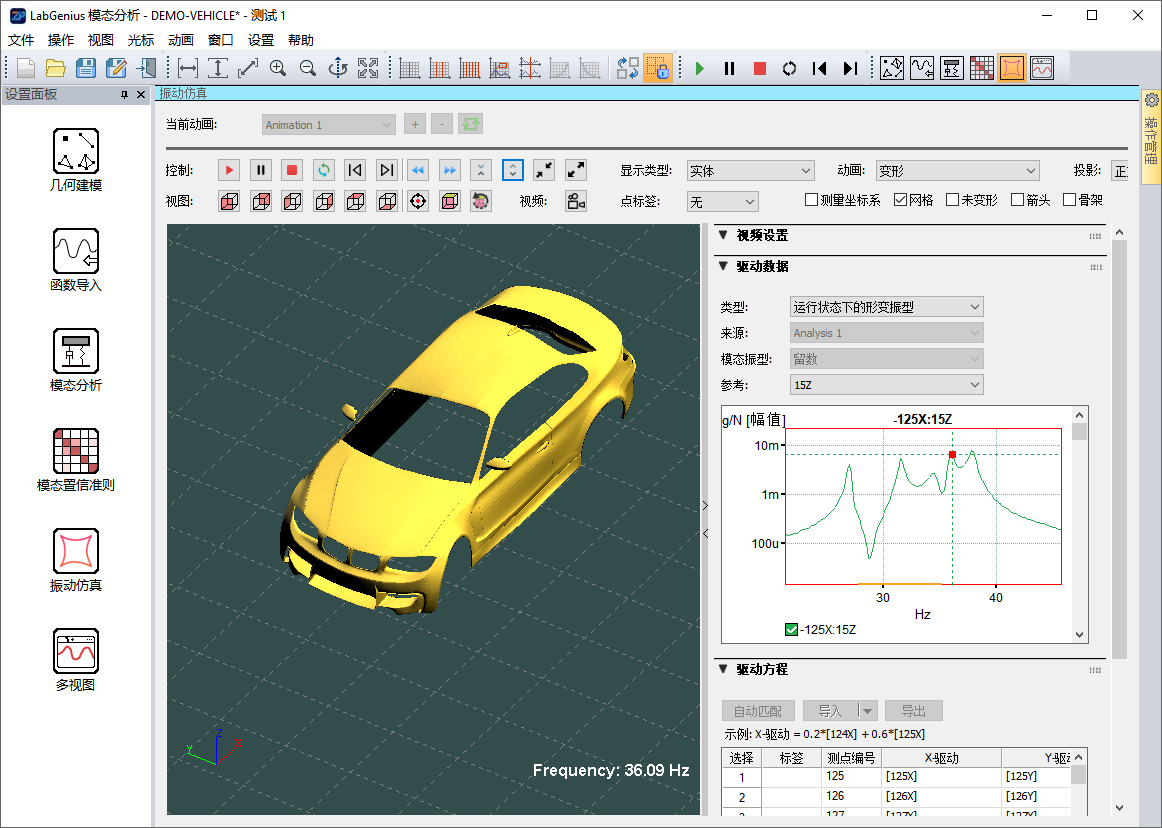
Task: Click the green loop arrows button beside 控制
Action: point(324,170)
